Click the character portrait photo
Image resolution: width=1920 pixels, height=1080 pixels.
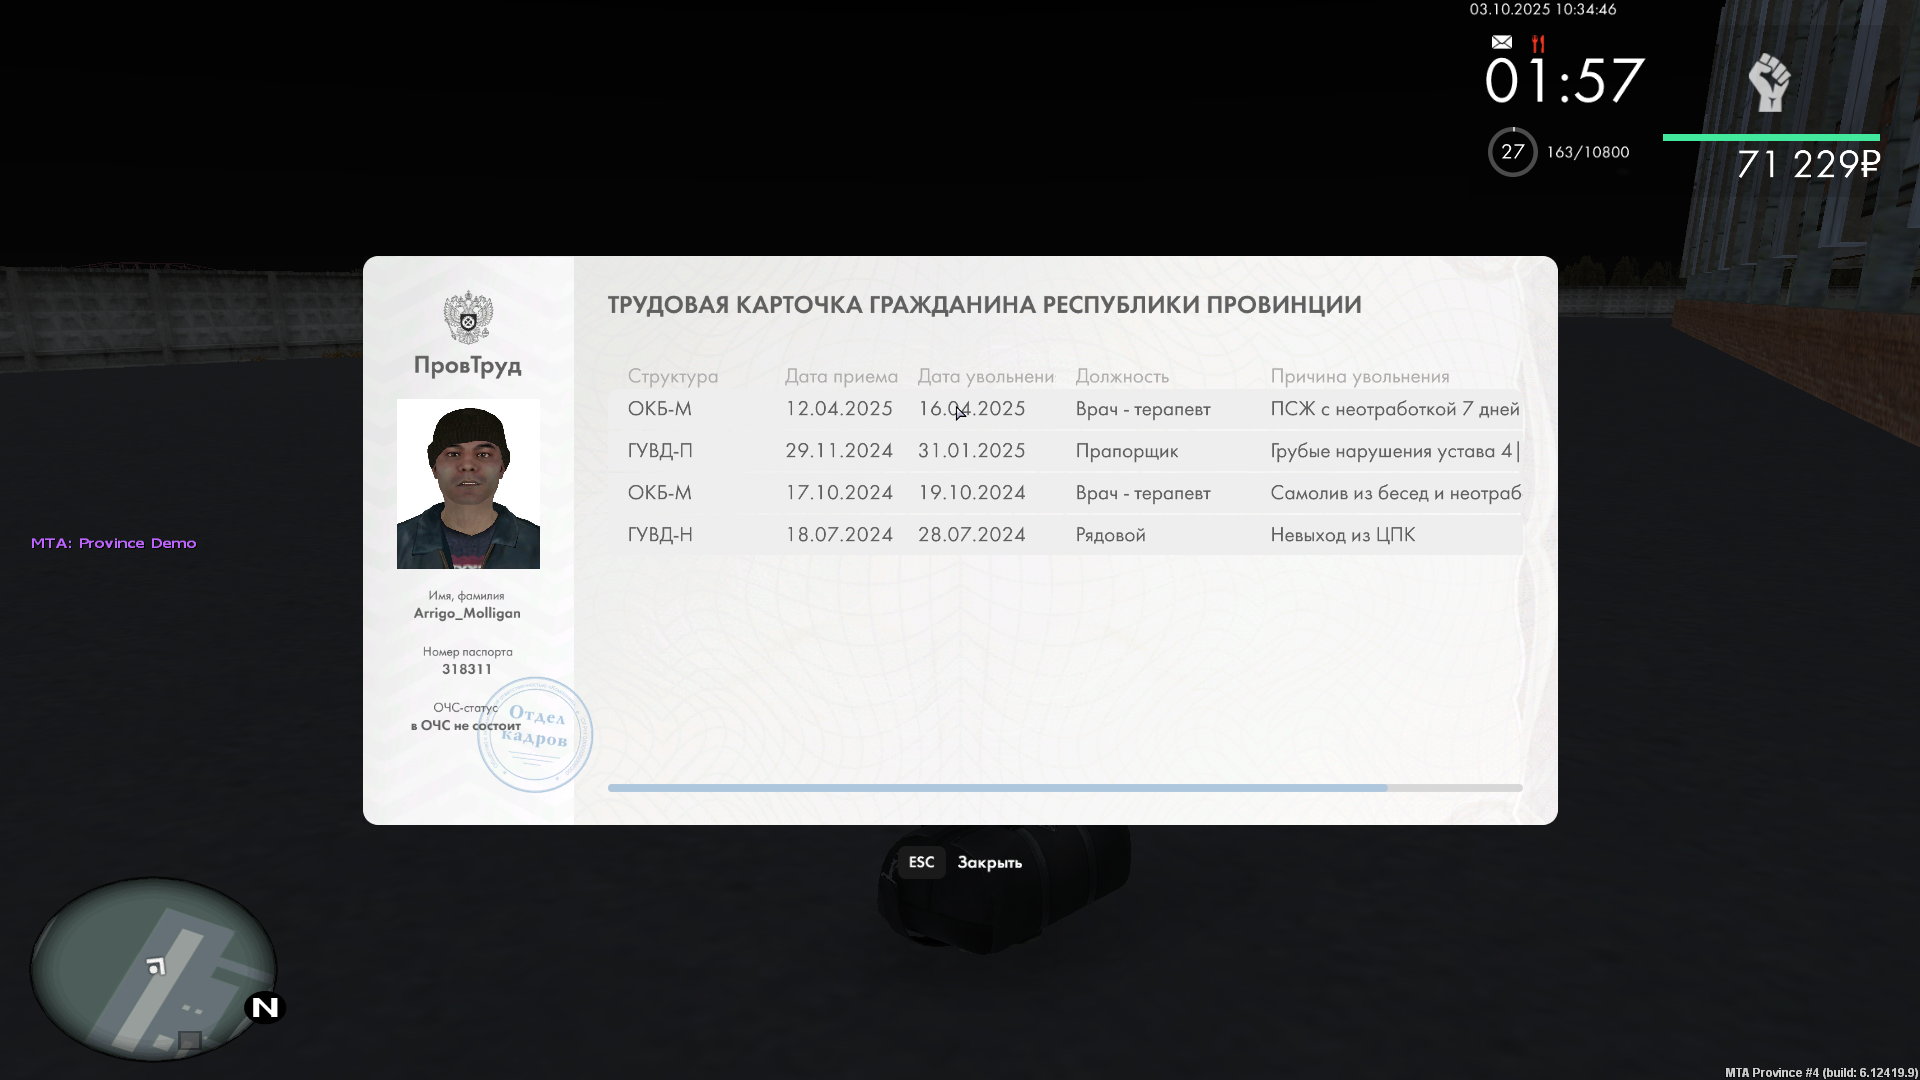coord(468,484)
